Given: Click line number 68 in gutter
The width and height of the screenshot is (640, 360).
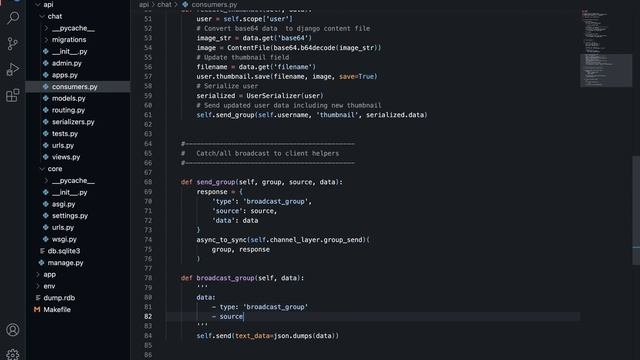Looking at the screenshot, I should (148, 182).
